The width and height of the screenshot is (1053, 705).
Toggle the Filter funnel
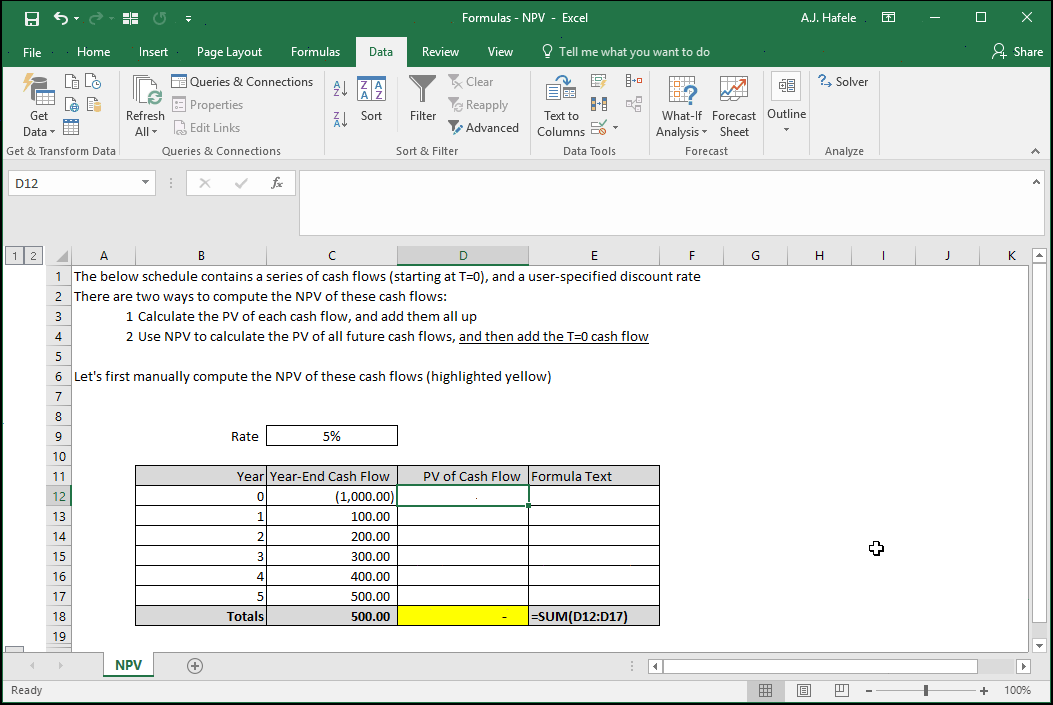point(422,99)
